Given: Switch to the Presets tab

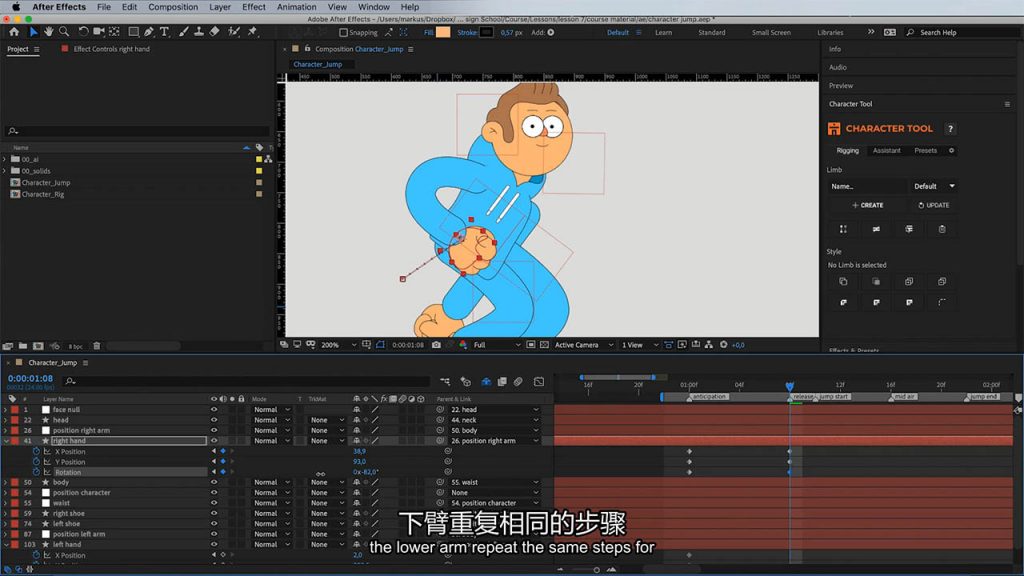Looking at the screenshot, I should coord(925,150).
